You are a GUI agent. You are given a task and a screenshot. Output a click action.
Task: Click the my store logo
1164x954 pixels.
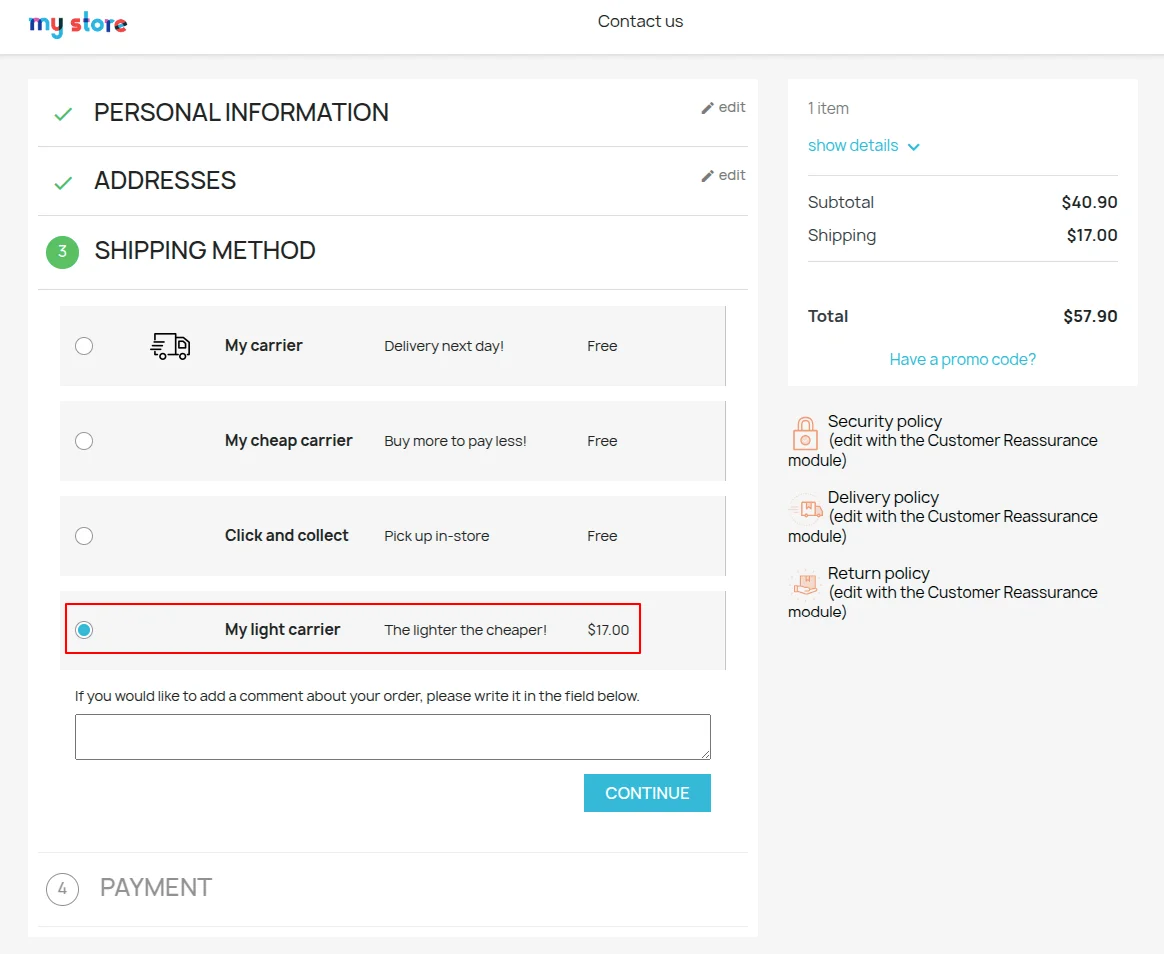pos(78,24)
